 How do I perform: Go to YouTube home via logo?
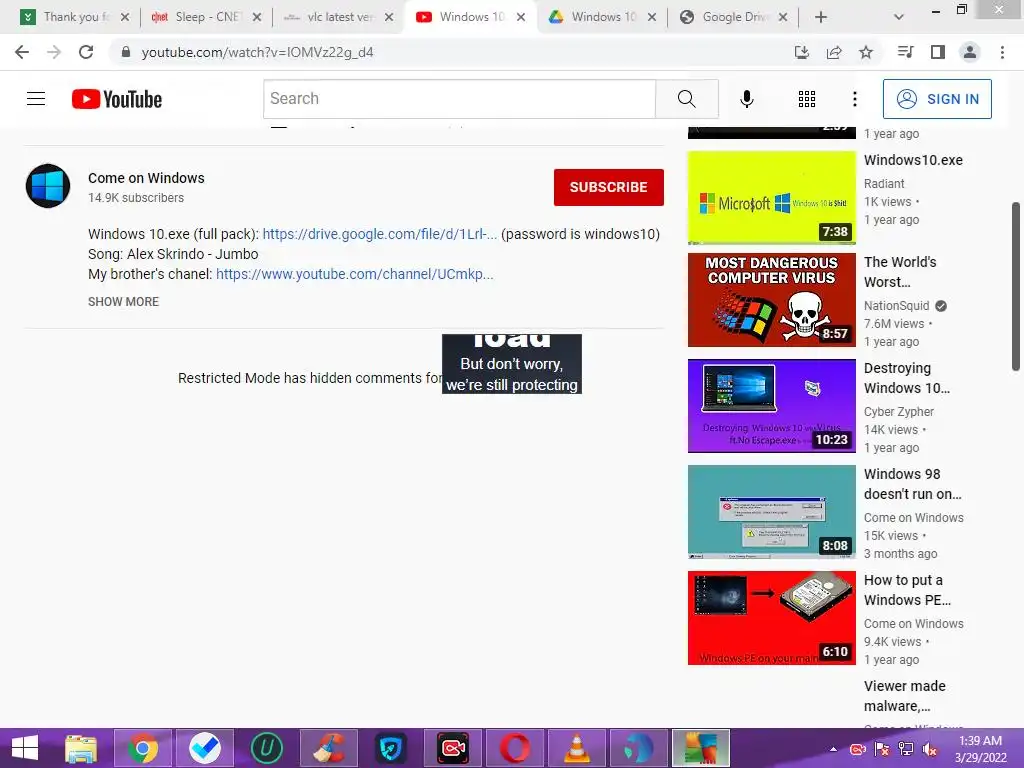click(117, 99)
